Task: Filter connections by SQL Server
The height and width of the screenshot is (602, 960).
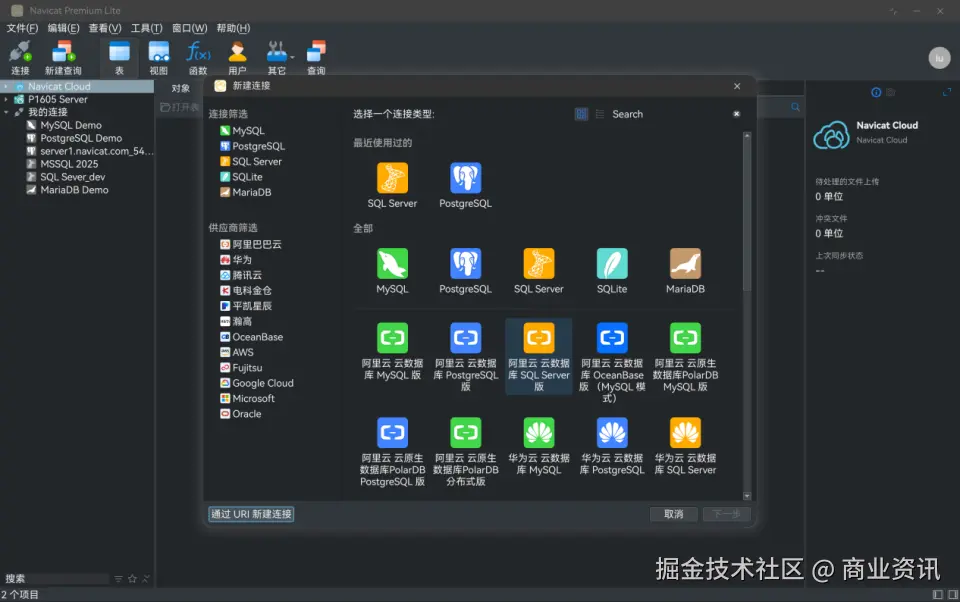Action: 251,161
